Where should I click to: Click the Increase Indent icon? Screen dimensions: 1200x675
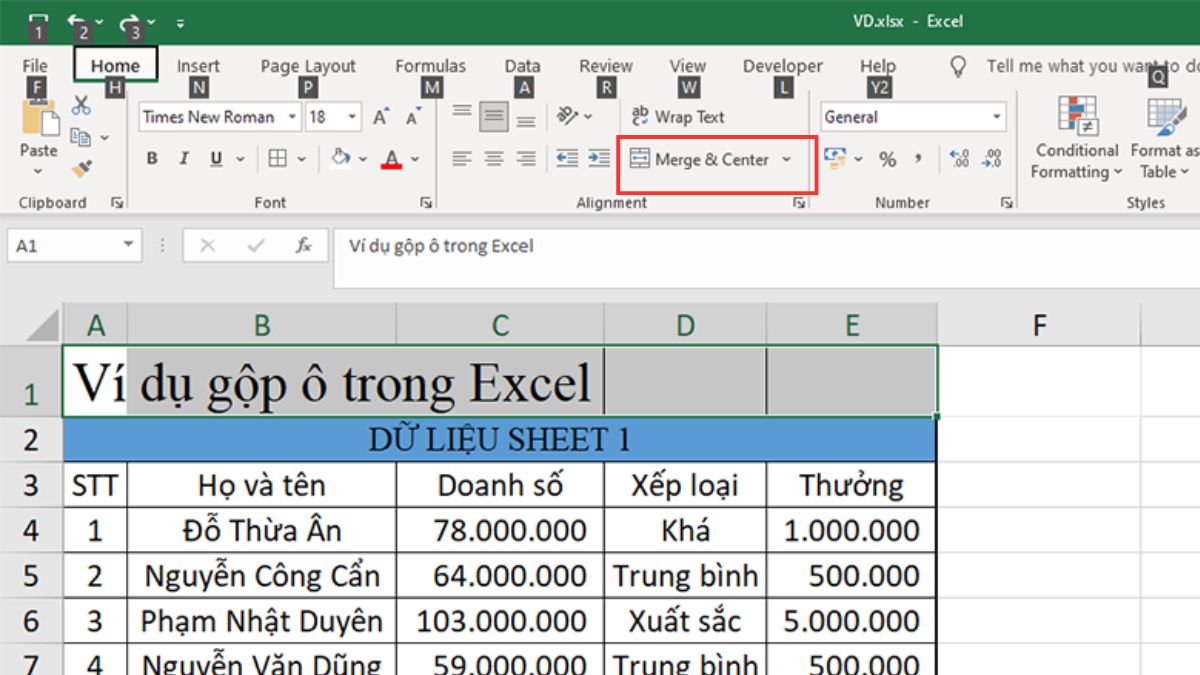tap(599, 158)
